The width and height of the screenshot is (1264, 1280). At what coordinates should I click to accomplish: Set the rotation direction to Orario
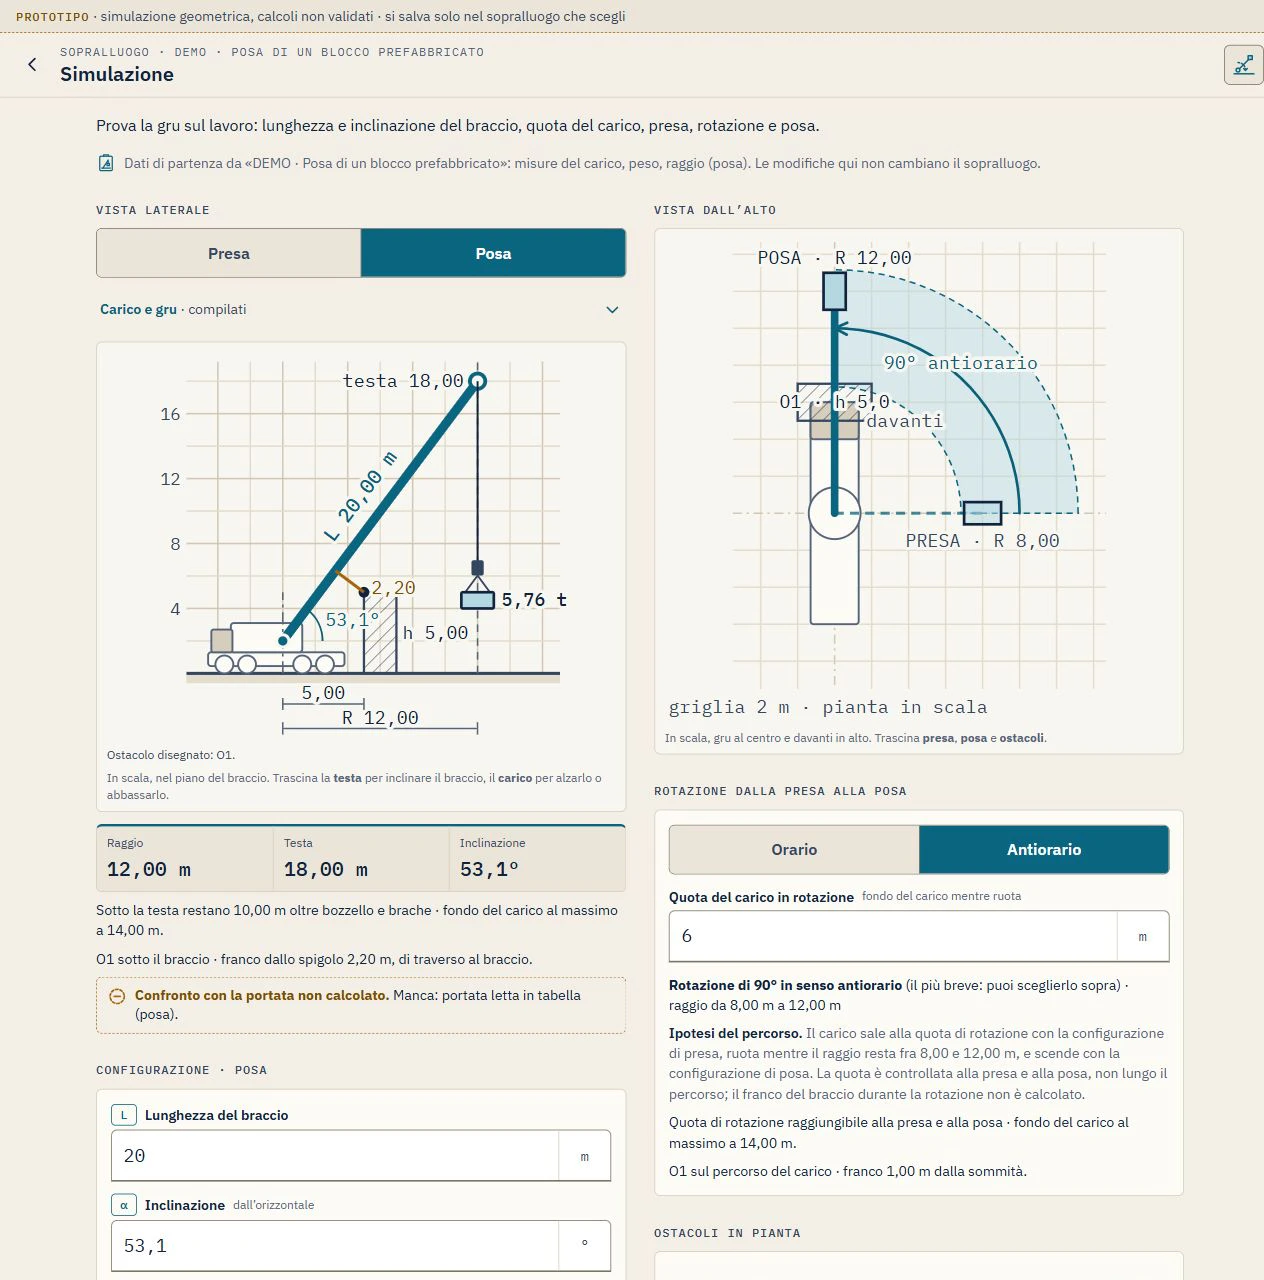(x=794, y=850)
